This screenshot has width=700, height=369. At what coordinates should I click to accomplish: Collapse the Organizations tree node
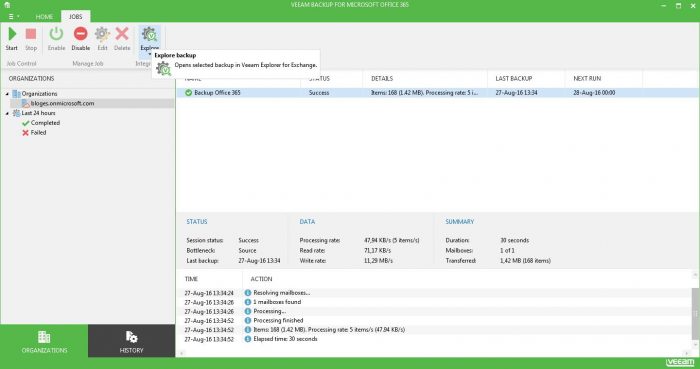coord(7,94)
